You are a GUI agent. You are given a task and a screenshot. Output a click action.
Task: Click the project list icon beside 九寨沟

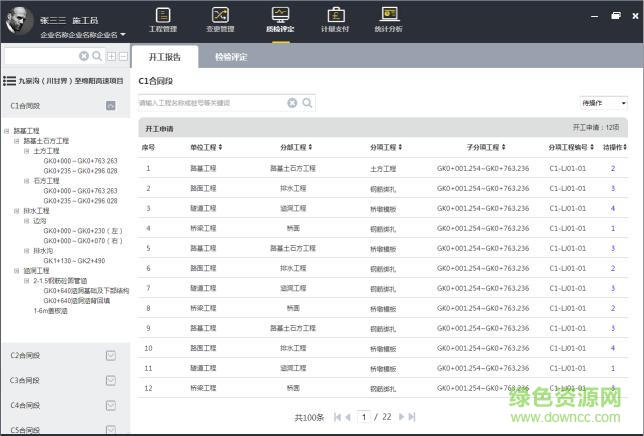[9, 80]
